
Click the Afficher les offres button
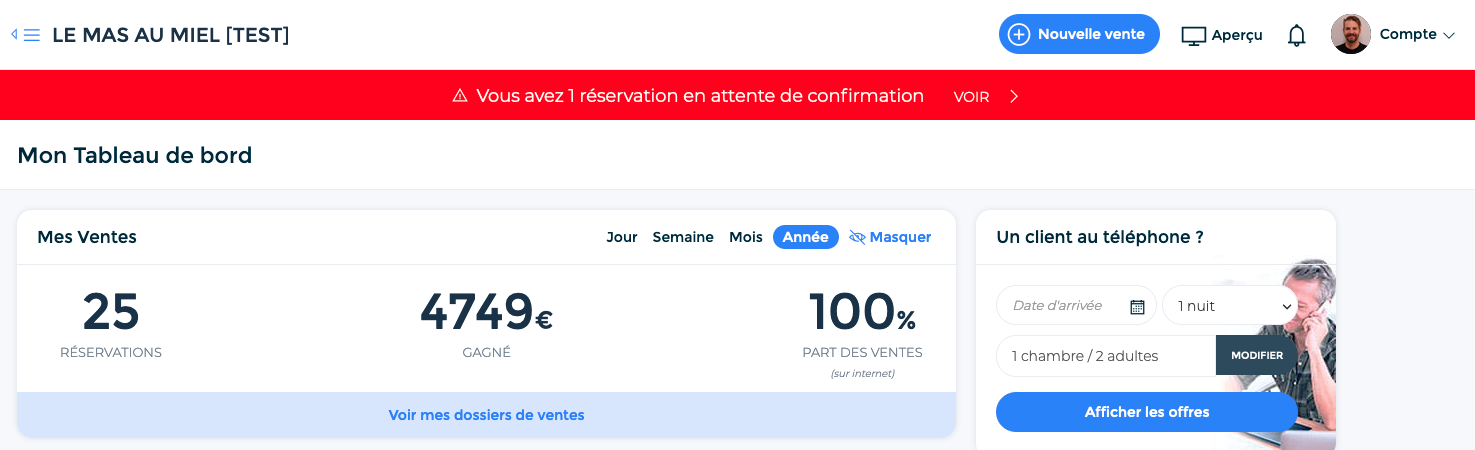pyautogui.click(x=1147, y=412)
